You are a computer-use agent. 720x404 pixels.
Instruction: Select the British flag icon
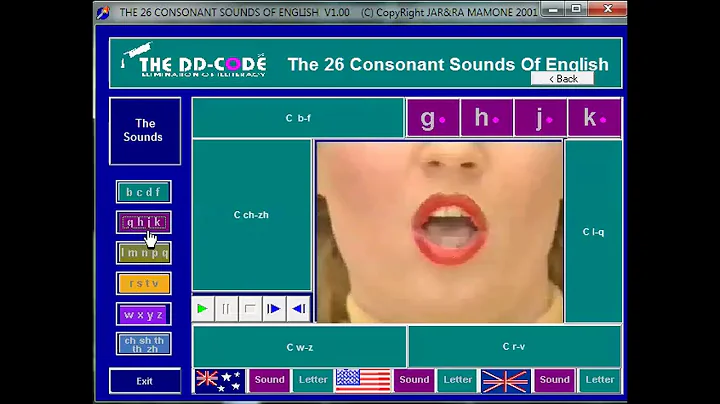click(506, 381)
